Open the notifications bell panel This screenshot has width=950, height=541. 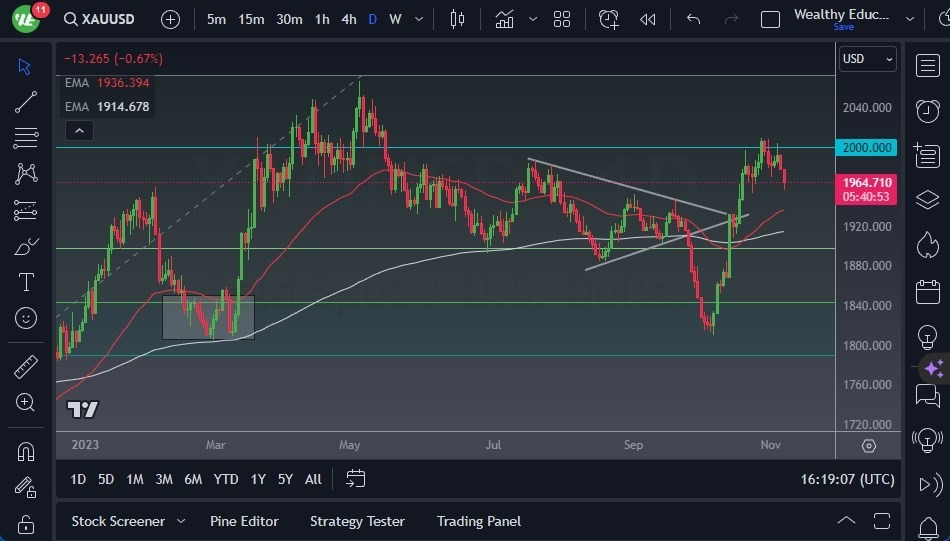[928, 528]
